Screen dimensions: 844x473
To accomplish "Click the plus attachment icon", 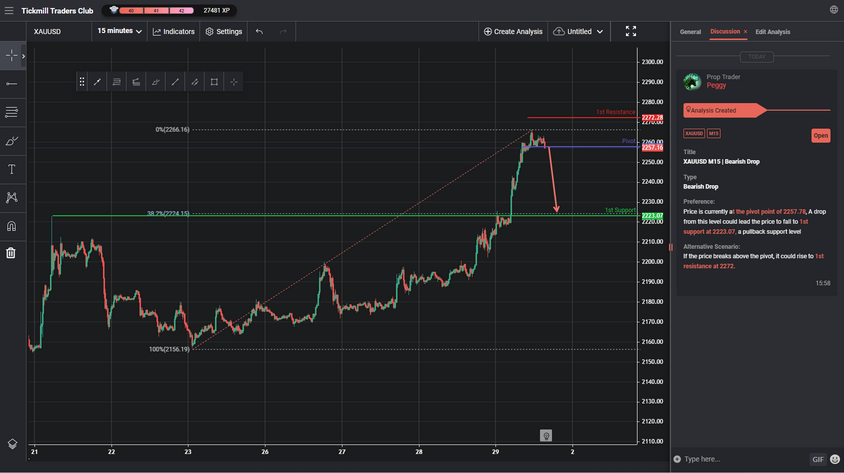I will pyautogui.click(x=677, y=459).
